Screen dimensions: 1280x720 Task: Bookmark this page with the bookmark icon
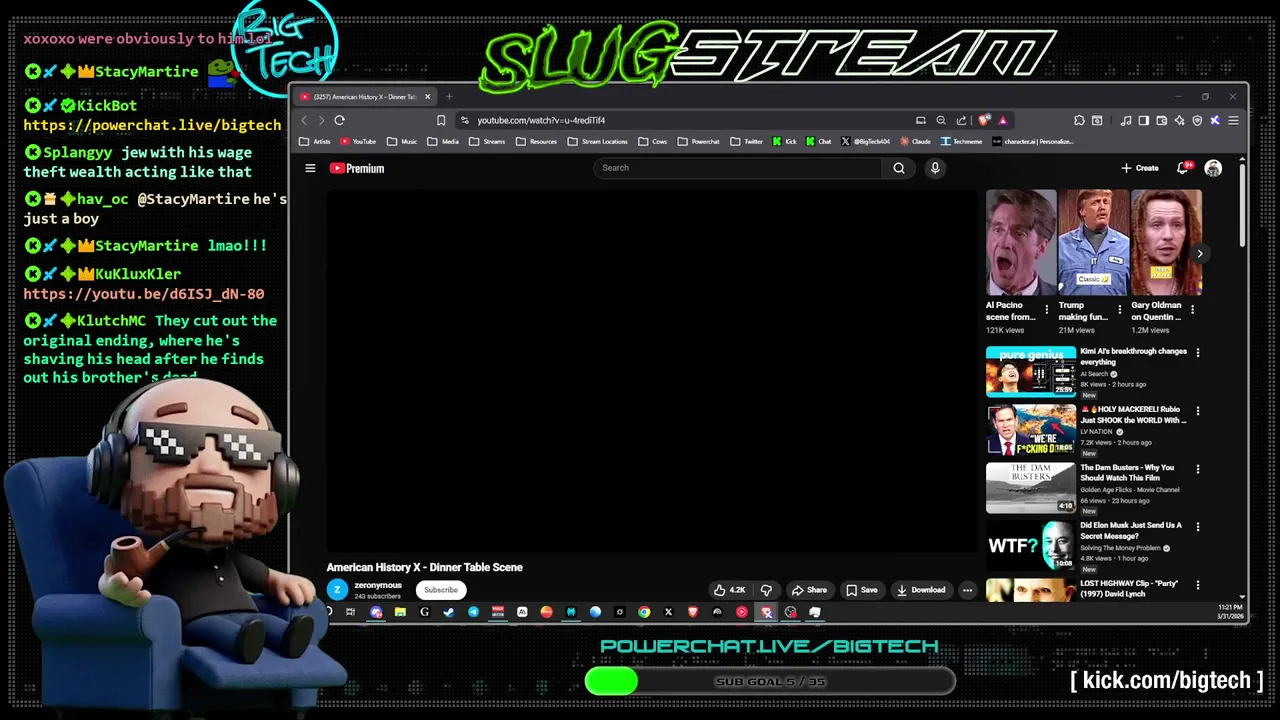coord(441,120)
